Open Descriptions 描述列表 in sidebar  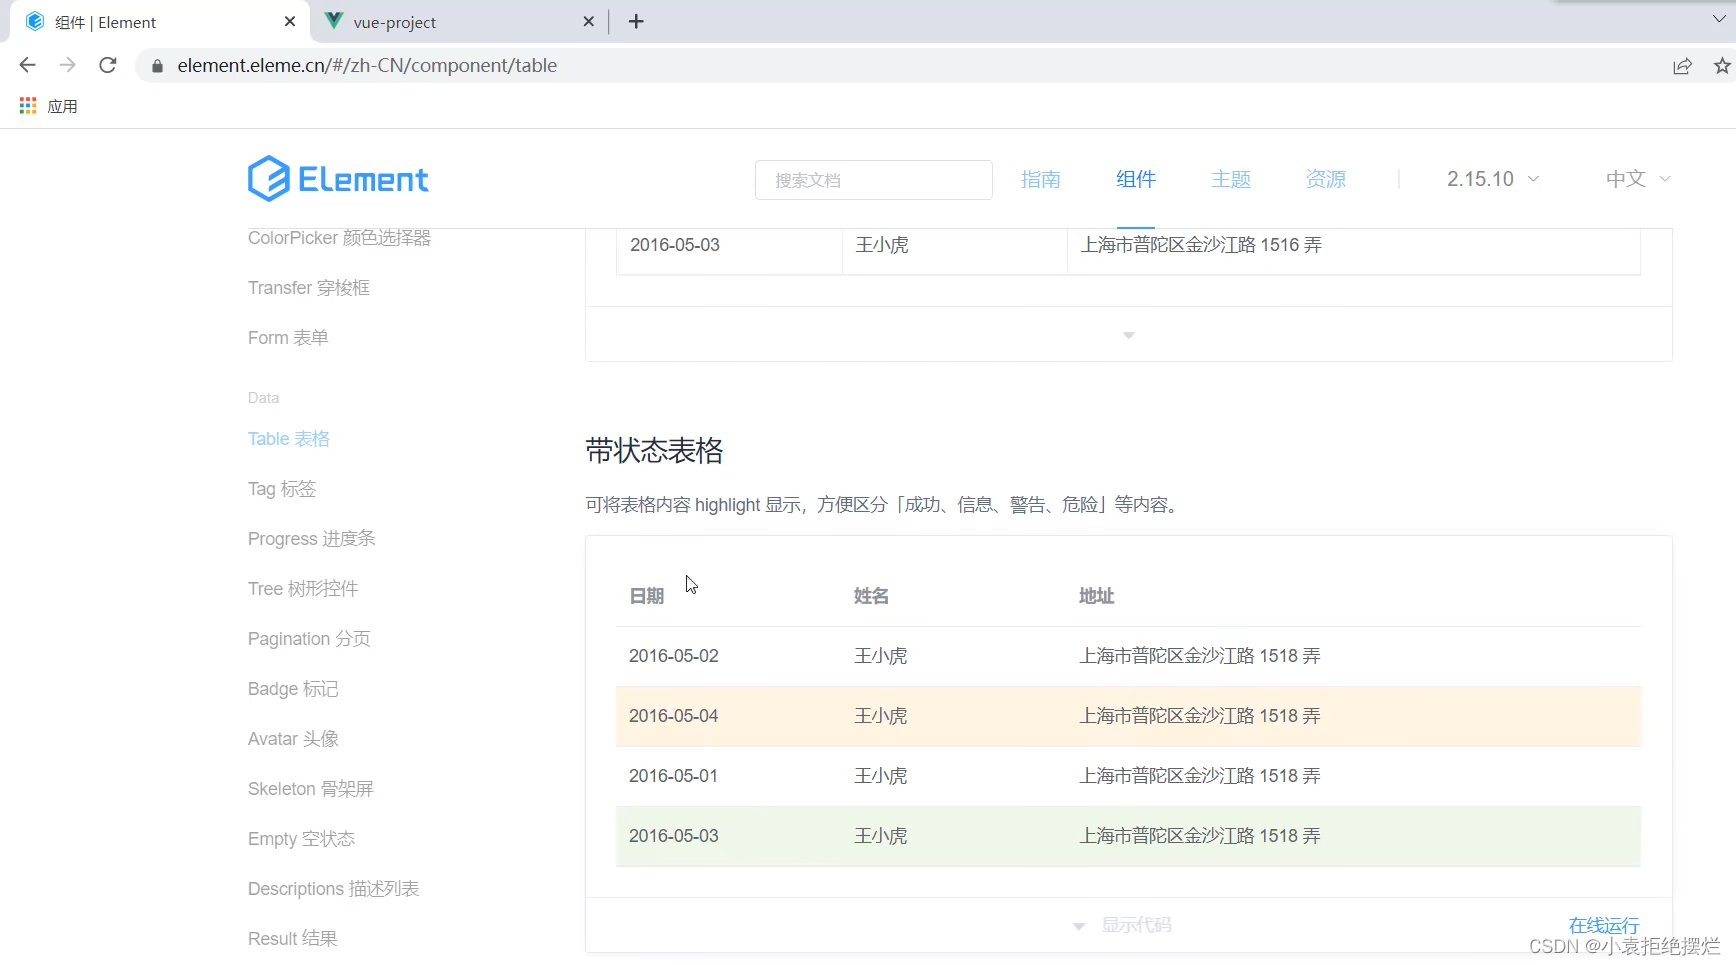coord(333,889)
